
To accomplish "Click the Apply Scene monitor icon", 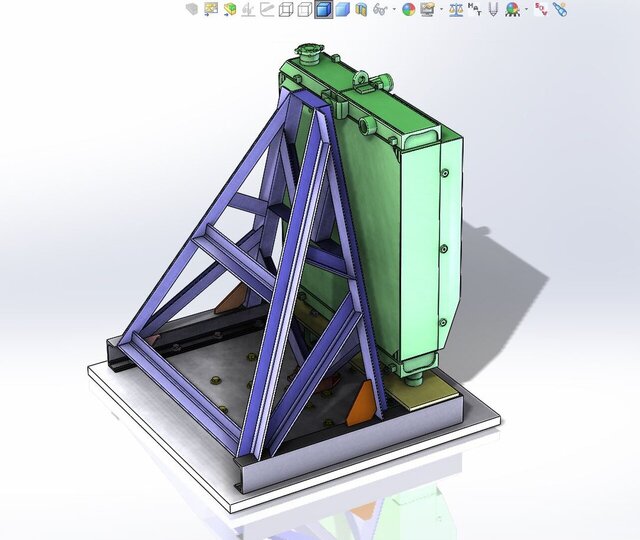I will tap(427, 9).
